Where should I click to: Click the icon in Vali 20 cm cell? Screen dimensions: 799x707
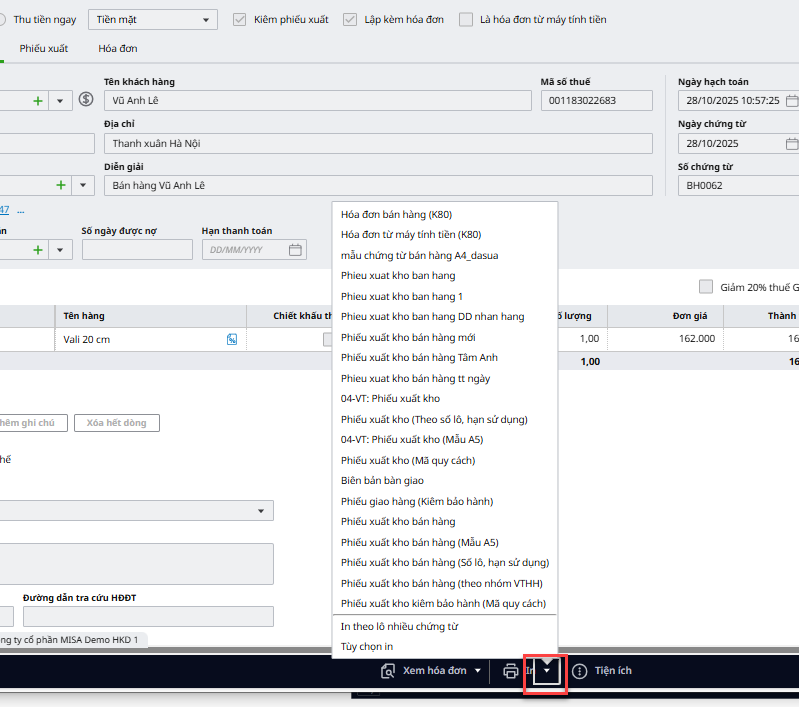pos(232,339)
